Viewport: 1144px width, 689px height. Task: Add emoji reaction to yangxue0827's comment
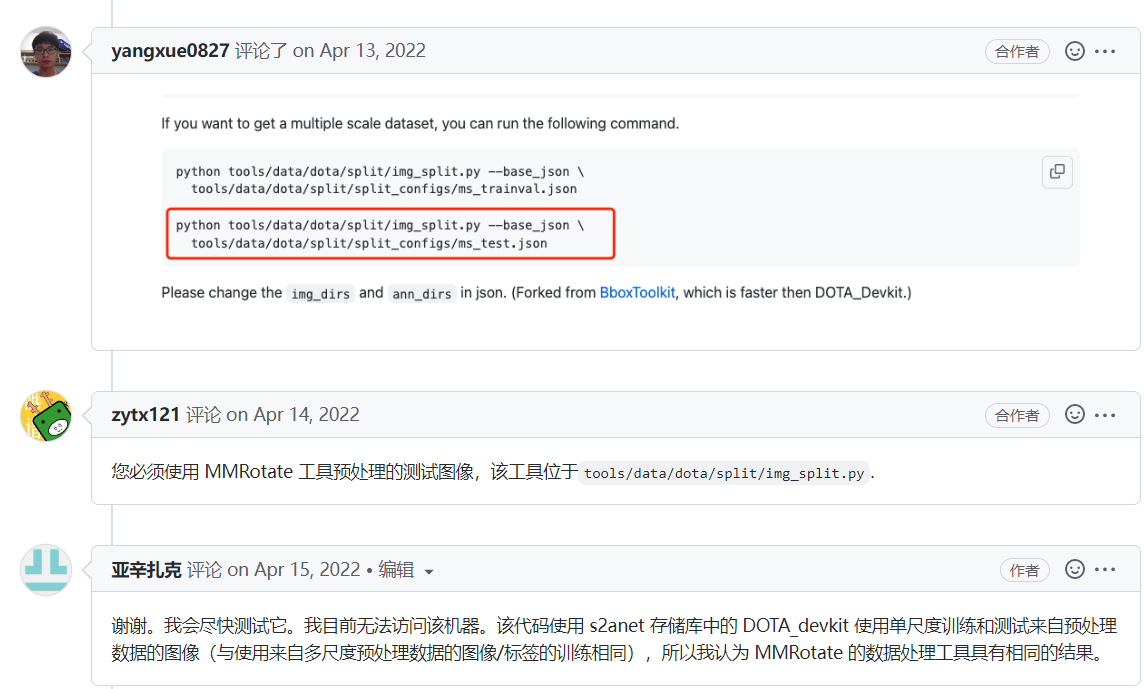click(1075, 51)
